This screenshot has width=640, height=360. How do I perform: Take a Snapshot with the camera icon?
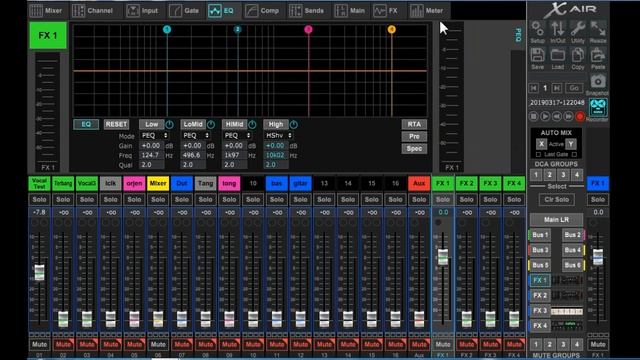598,82
